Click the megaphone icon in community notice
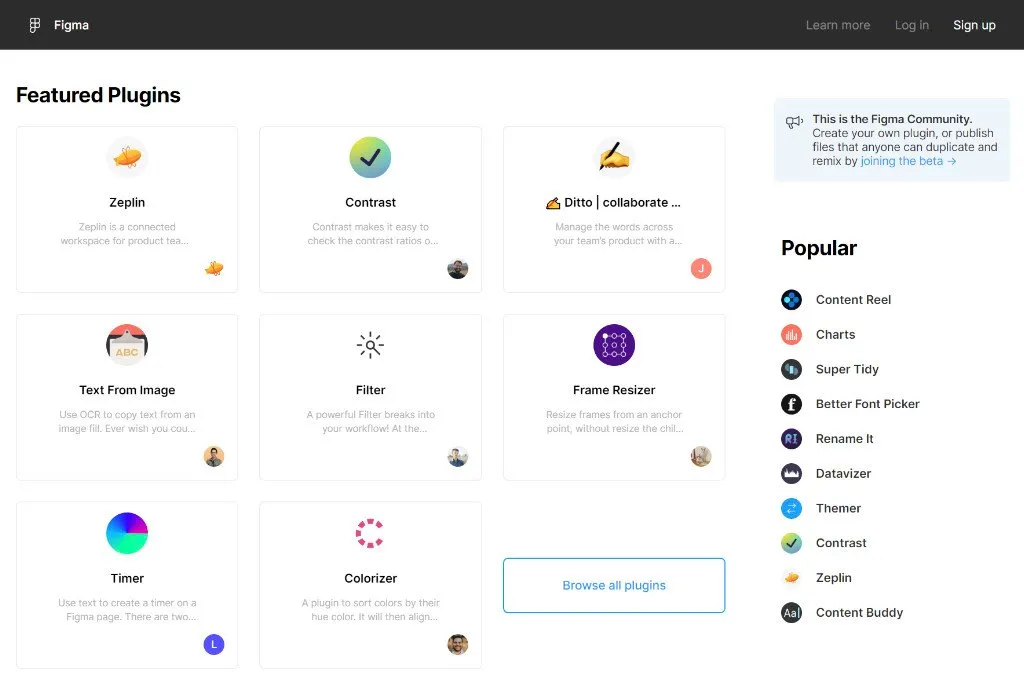Image resolution: width=1024 pixels, height=680 pixels. click(794, 121)
